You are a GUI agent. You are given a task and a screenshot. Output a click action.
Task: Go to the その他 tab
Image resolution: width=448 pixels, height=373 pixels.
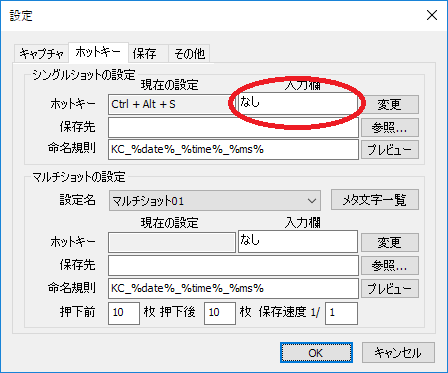click(189, 54)
